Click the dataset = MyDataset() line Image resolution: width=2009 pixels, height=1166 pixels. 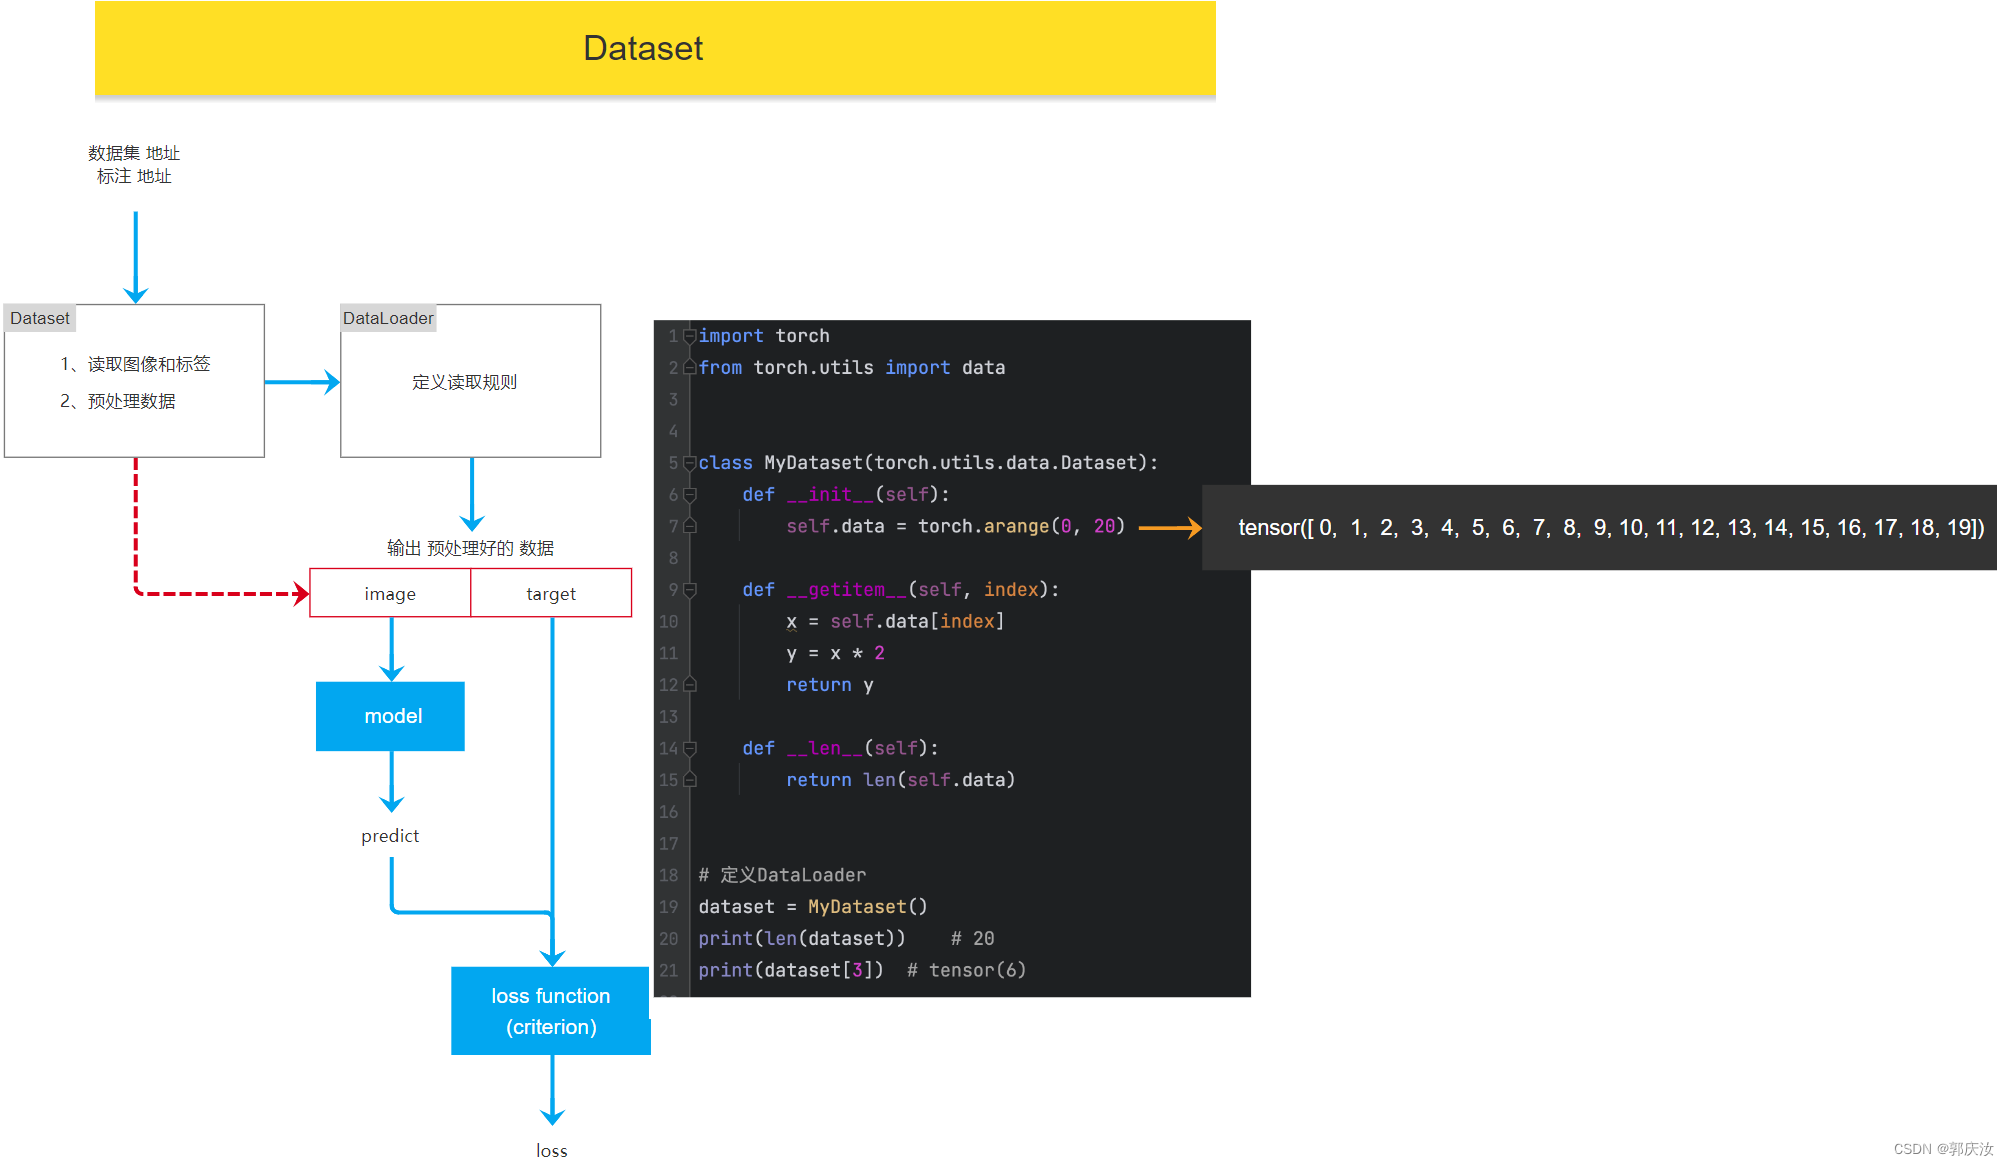tap(813, 907)
